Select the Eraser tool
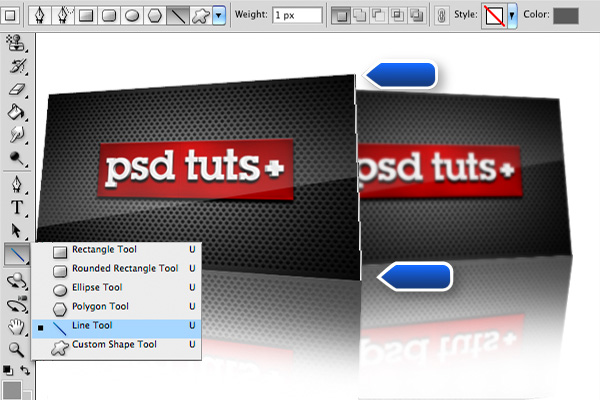Viewport: 600px width, 400px height. [x=16, y=89]
